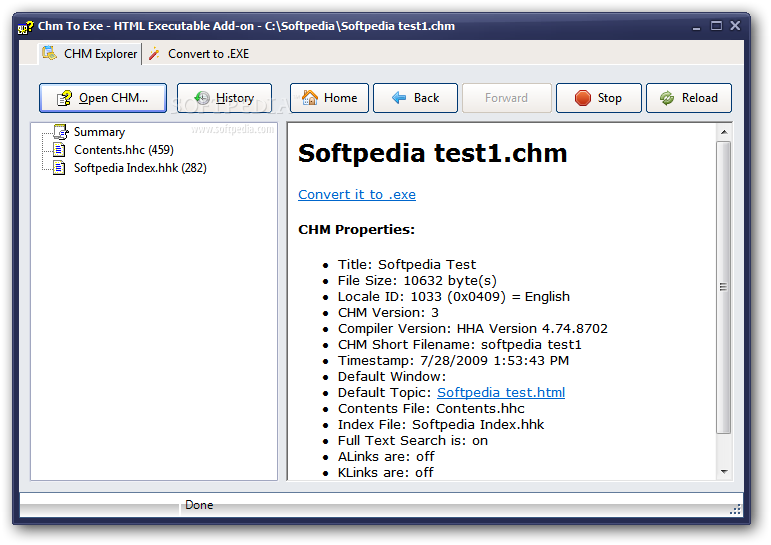Viewport: 771px width, 545px height.
Task: Click the 'ALinks are: off' line
Action: 386,456
